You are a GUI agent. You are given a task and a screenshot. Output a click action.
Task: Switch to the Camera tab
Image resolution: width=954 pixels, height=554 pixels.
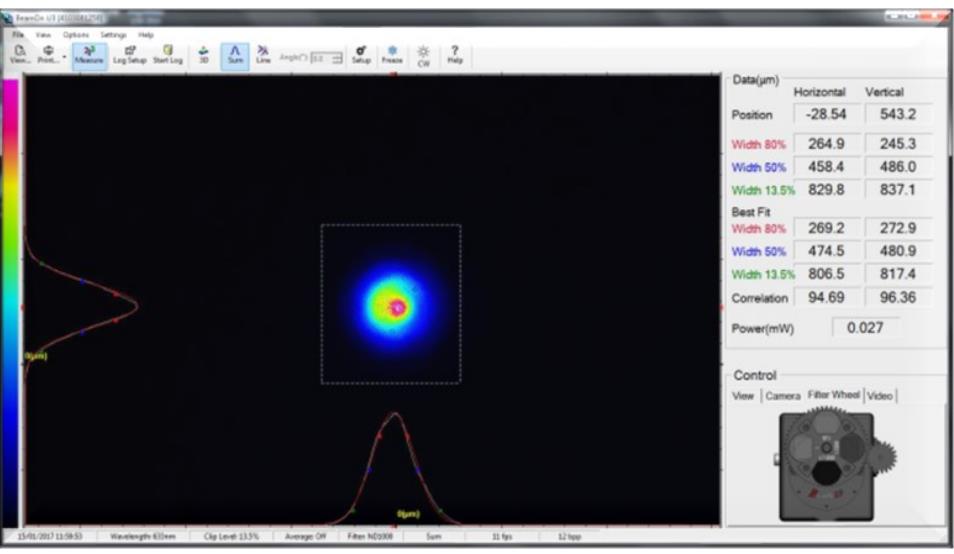coord(783,396)
